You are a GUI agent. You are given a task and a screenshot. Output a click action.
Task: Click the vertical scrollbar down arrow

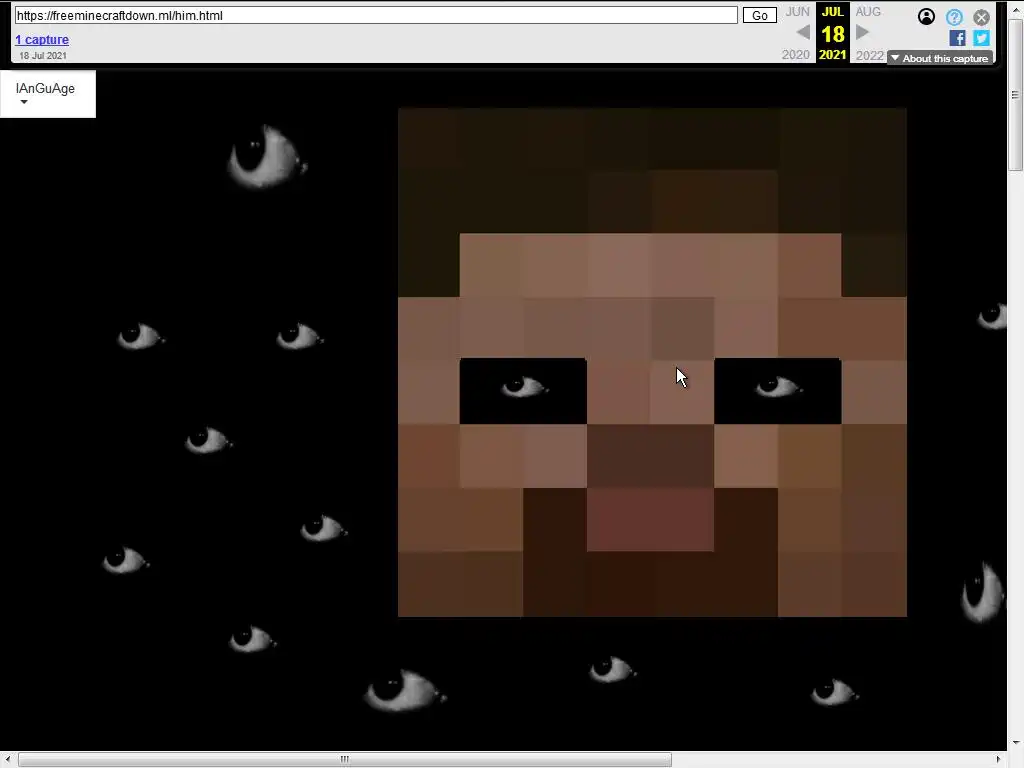click(1016, 743)
